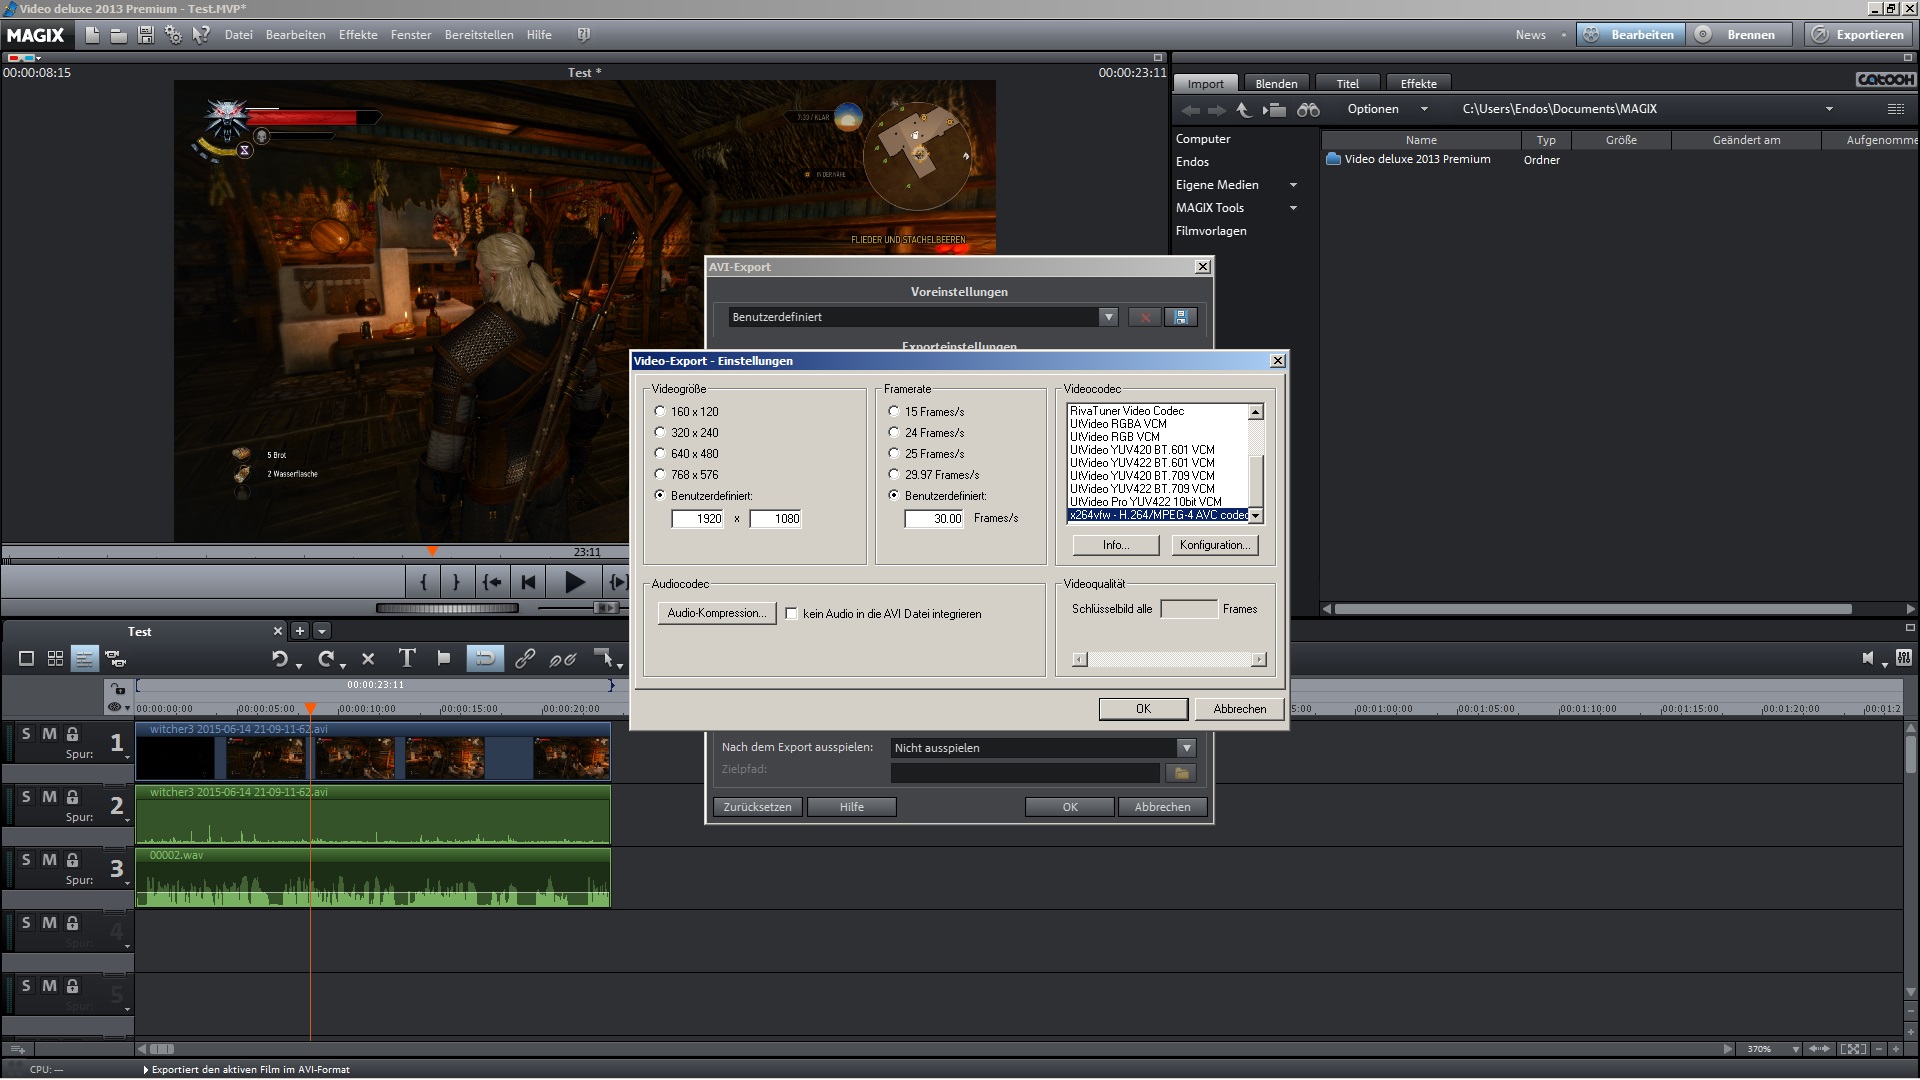Open a project with the folder icon
The height and width of the screenshot is (1080, 1920).
click(x=118, y=35)
